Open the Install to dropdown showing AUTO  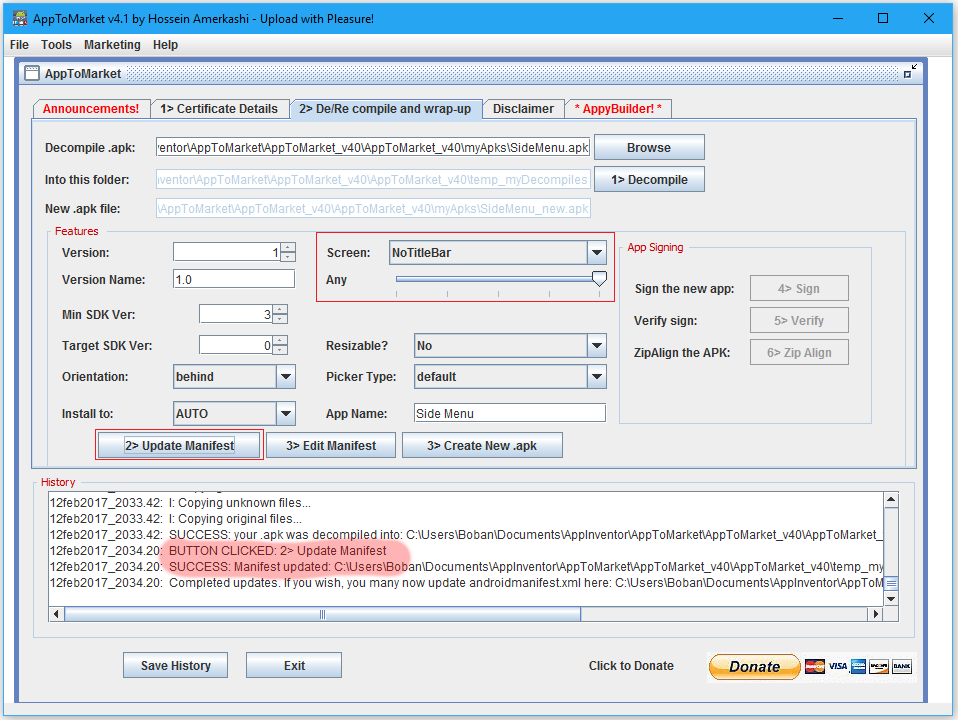(x=286, y=413)
